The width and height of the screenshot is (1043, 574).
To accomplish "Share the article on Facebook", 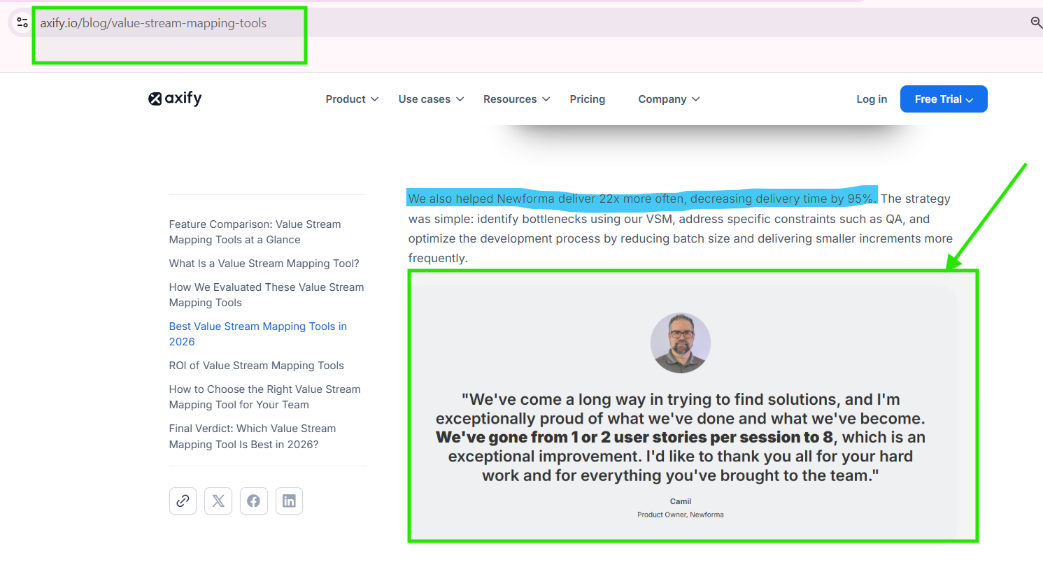I will (253, 501).
